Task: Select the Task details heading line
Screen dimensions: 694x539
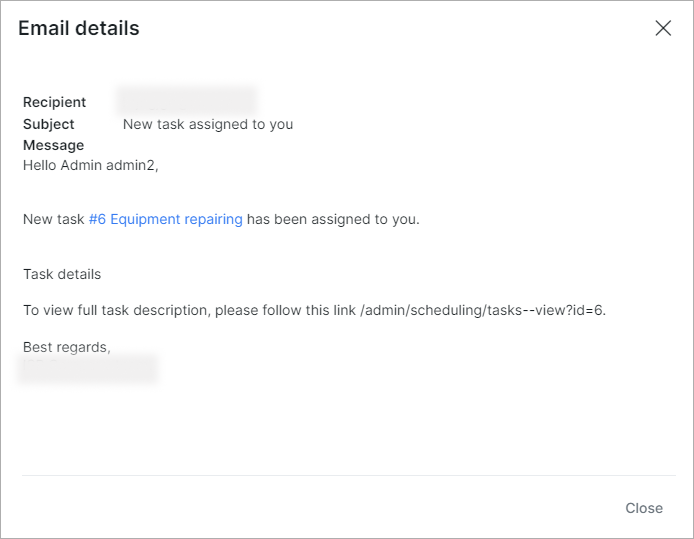Action: point(62,274)
